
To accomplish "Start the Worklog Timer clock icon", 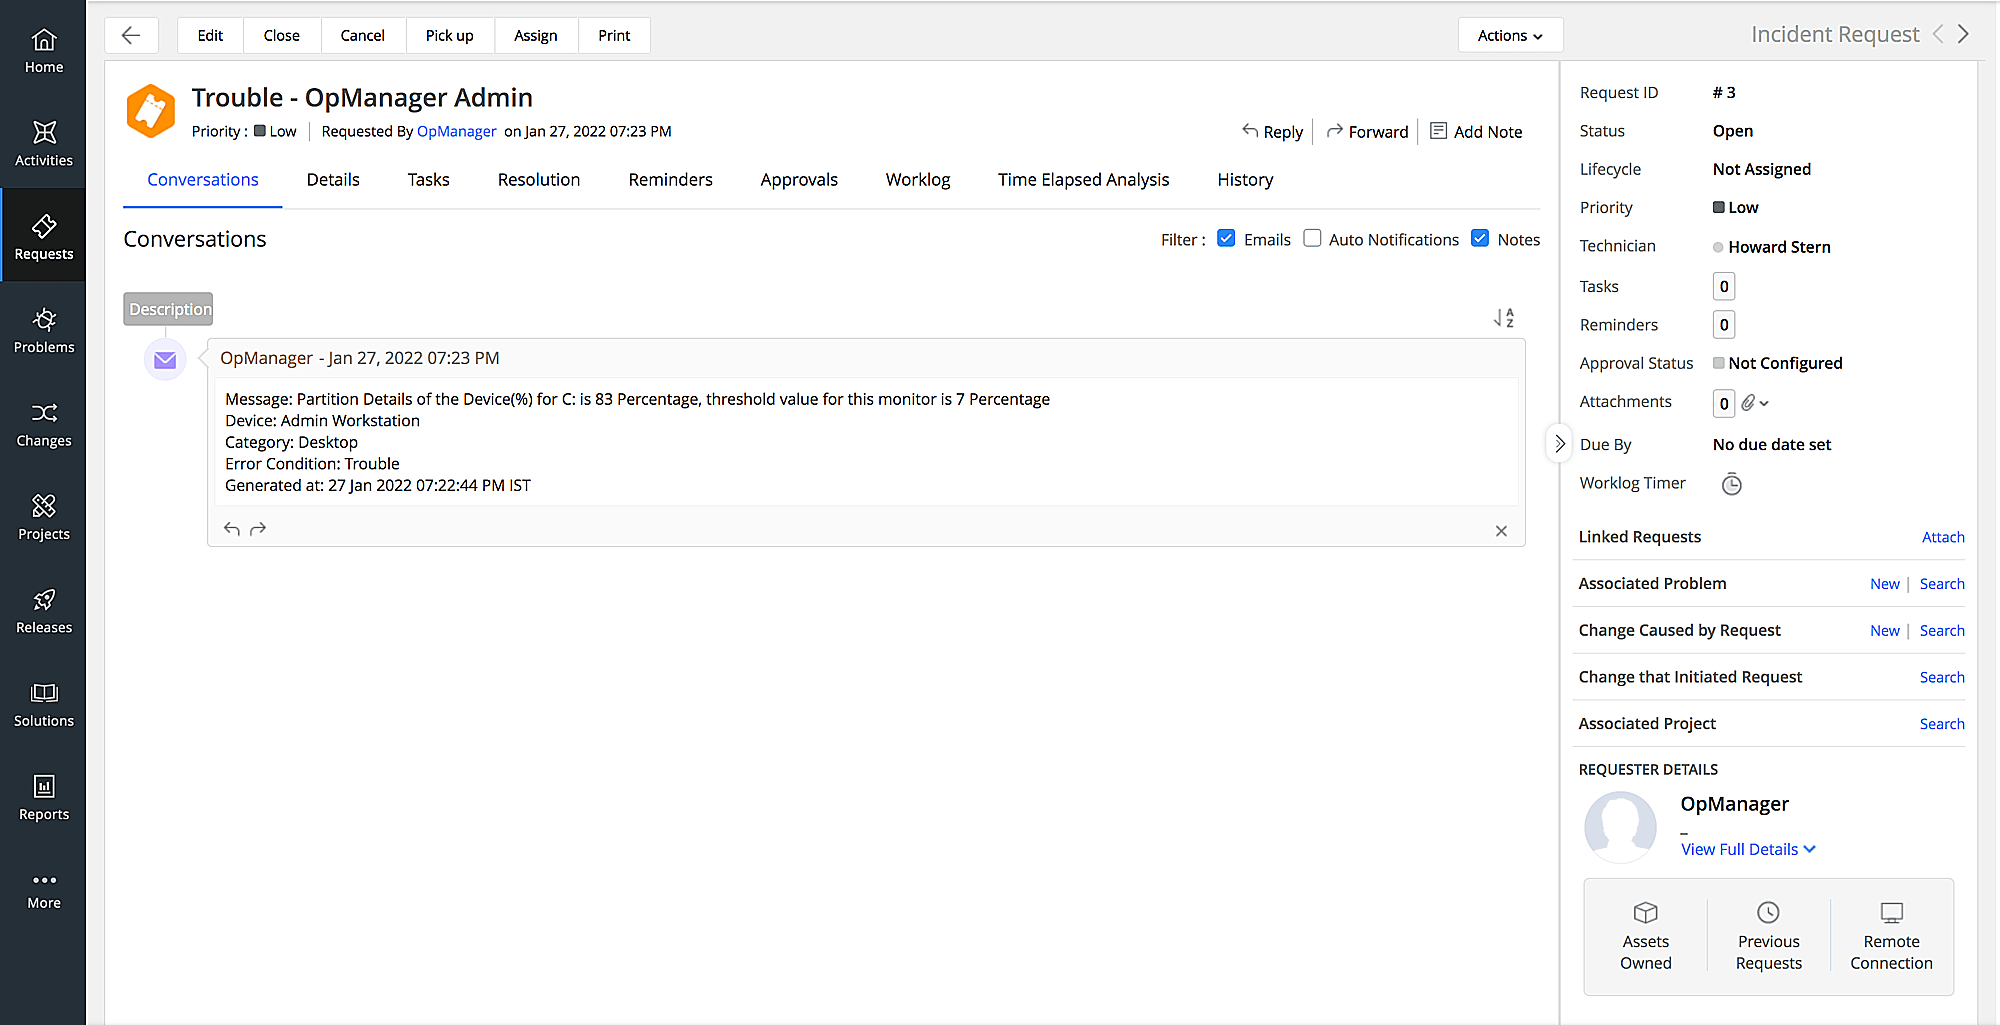I will tap(1731, 485).
